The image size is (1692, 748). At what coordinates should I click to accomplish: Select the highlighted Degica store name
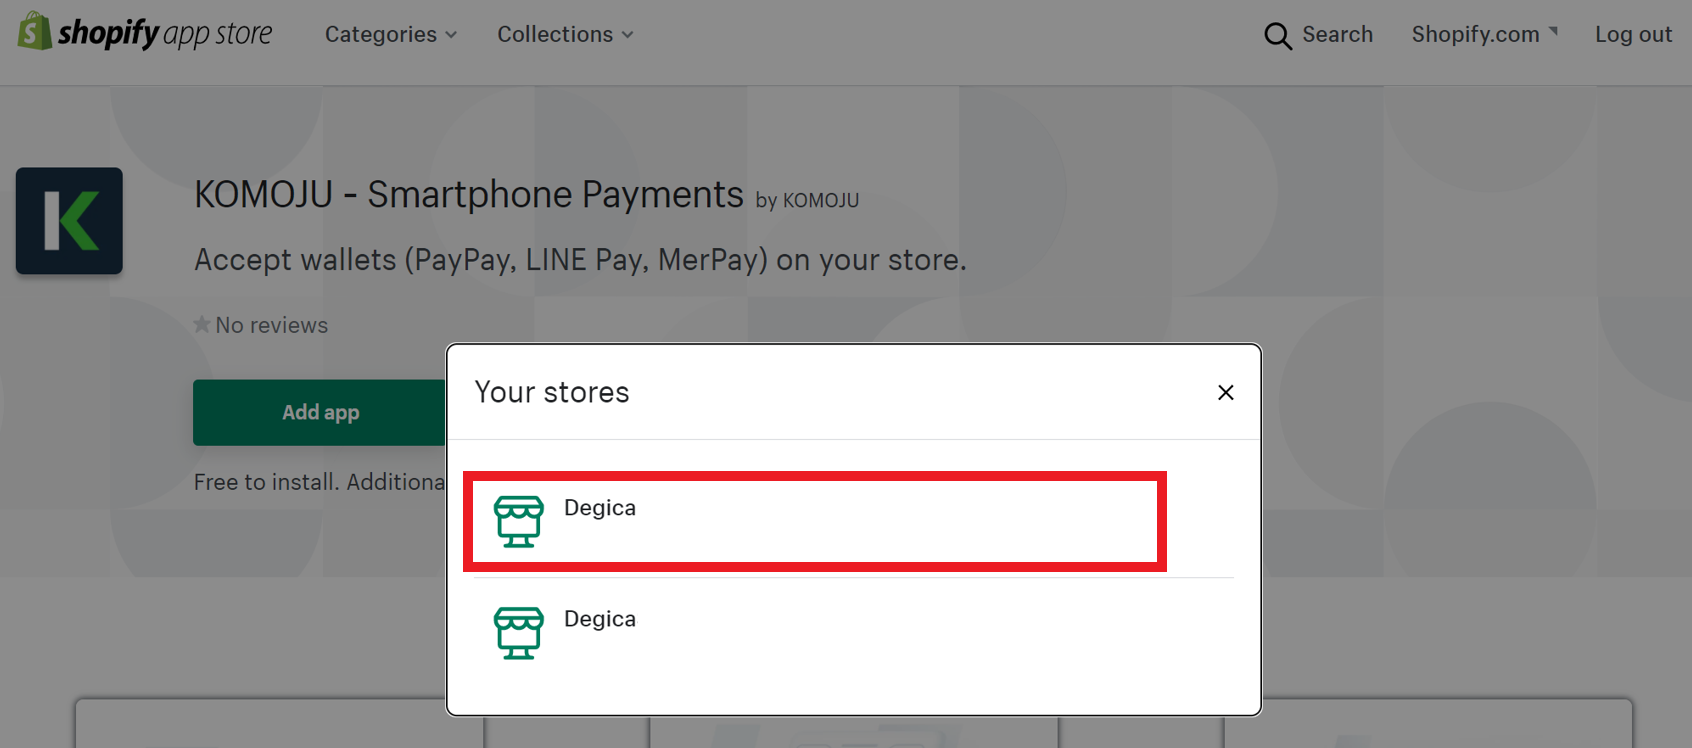[600, 507]
